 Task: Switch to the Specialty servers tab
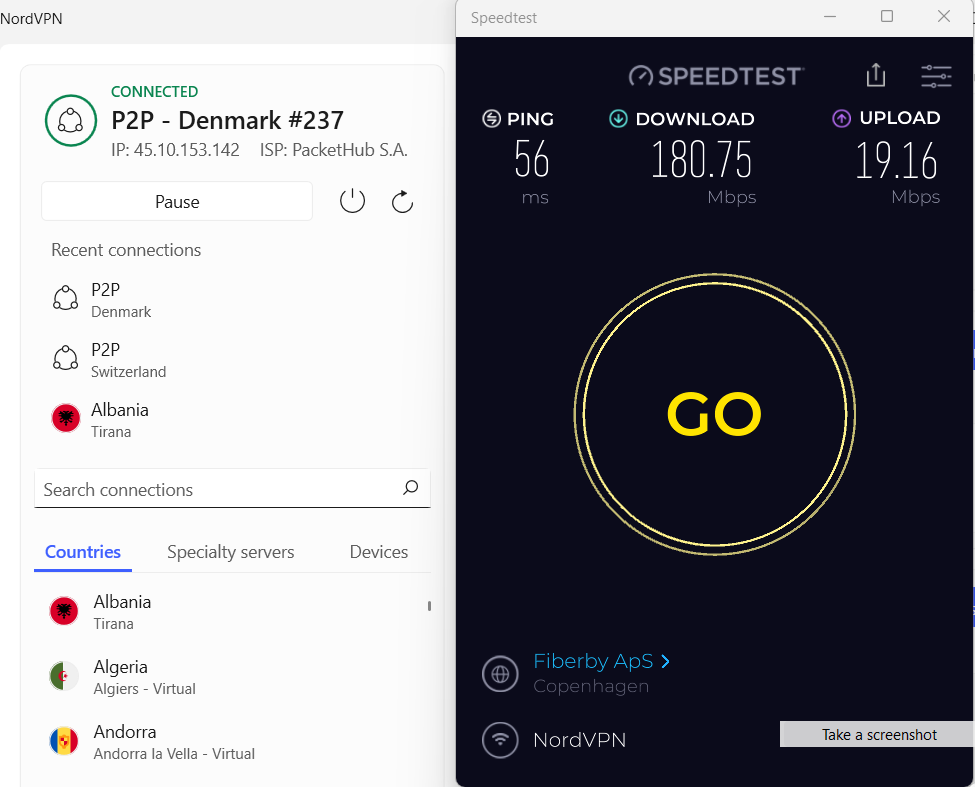click(231, 552)
